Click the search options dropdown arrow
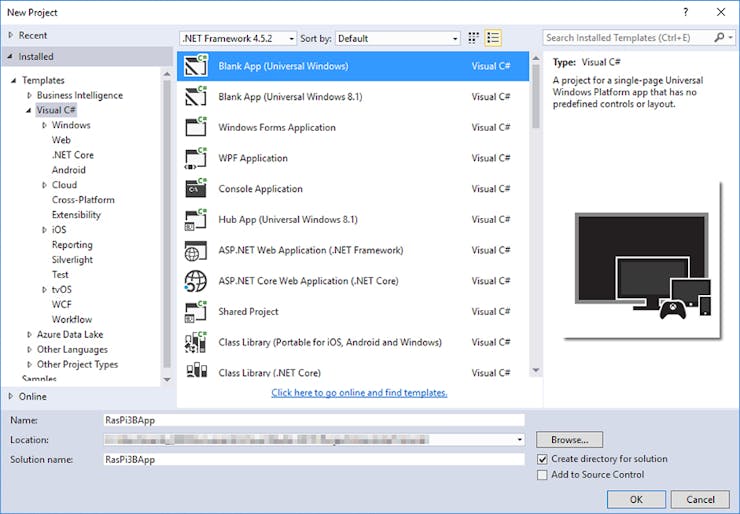The width and height of the screenshot is (740, 514). (731, 38)
